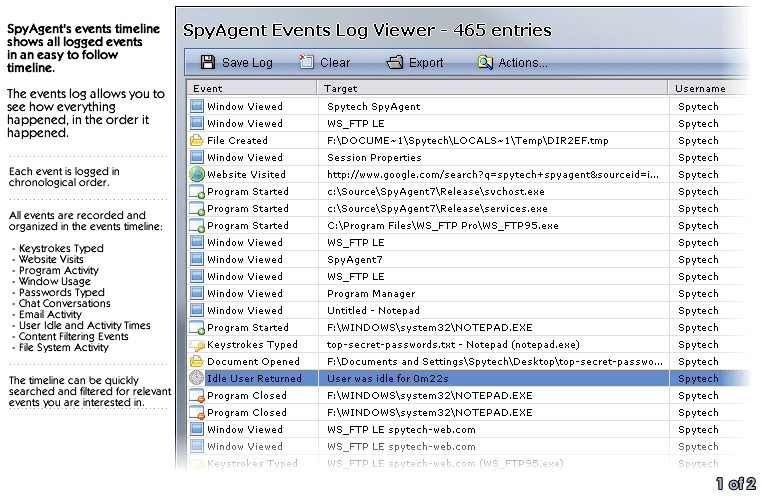Click the Export printer icon
The image size is (761, 500).
(394, 62)
